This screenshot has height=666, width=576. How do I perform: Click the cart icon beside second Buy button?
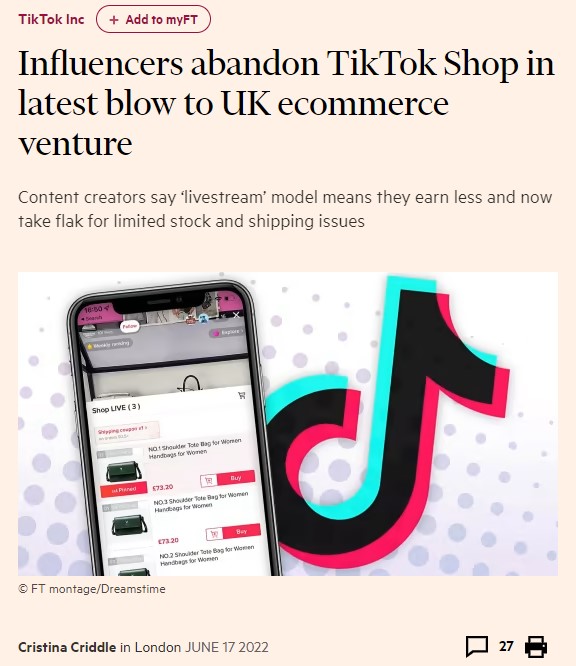[x=214, y=534]
